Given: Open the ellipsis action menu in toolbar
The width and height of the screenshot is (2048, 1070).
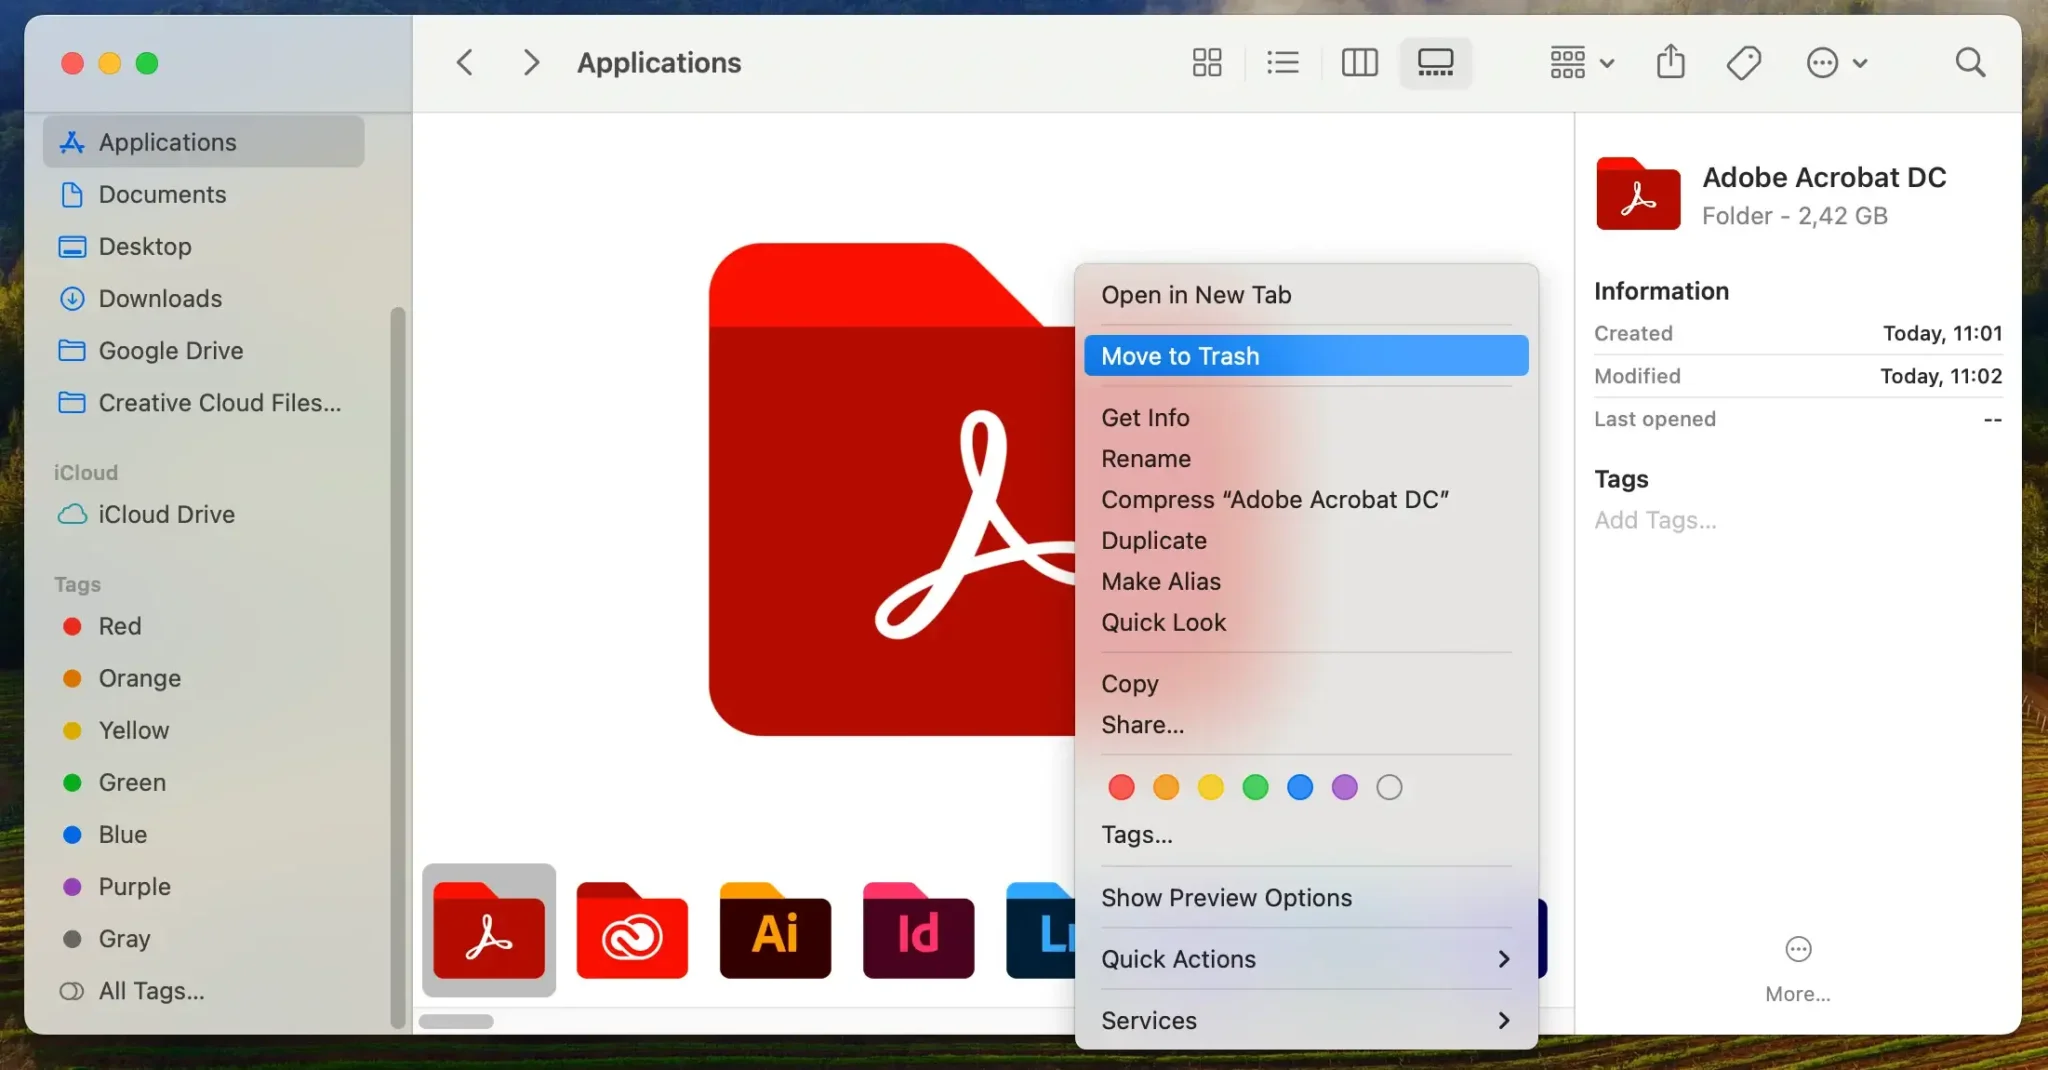Looking at the screenshot, I should 1837,63.
